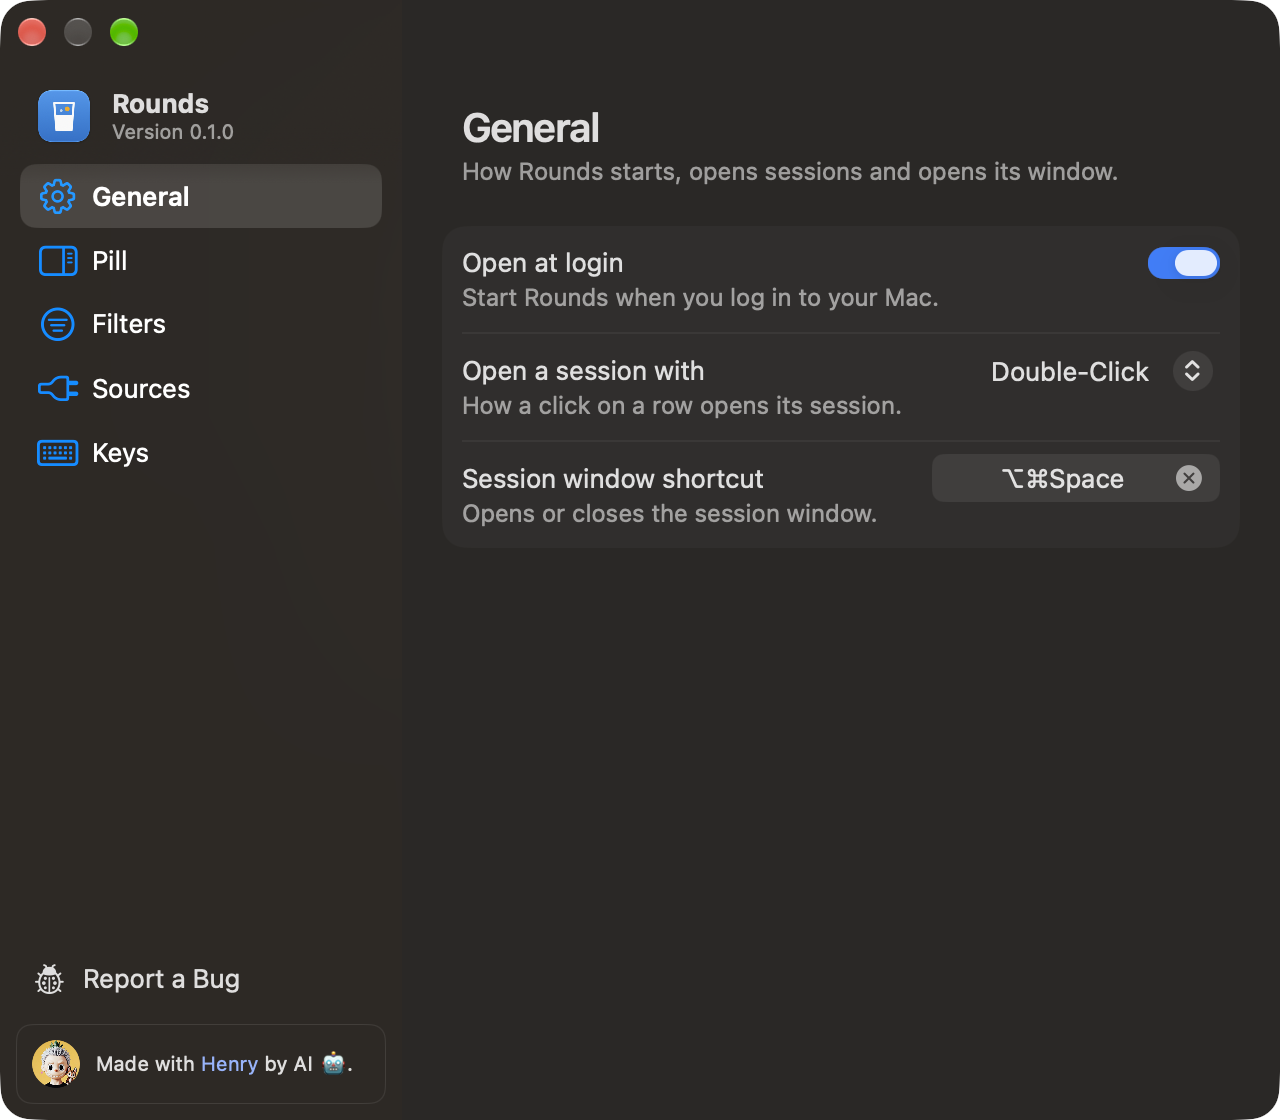The image size is (1280, 1120).
Task: Click the bug icon beside Report a Bug
Action: [50, 980]
